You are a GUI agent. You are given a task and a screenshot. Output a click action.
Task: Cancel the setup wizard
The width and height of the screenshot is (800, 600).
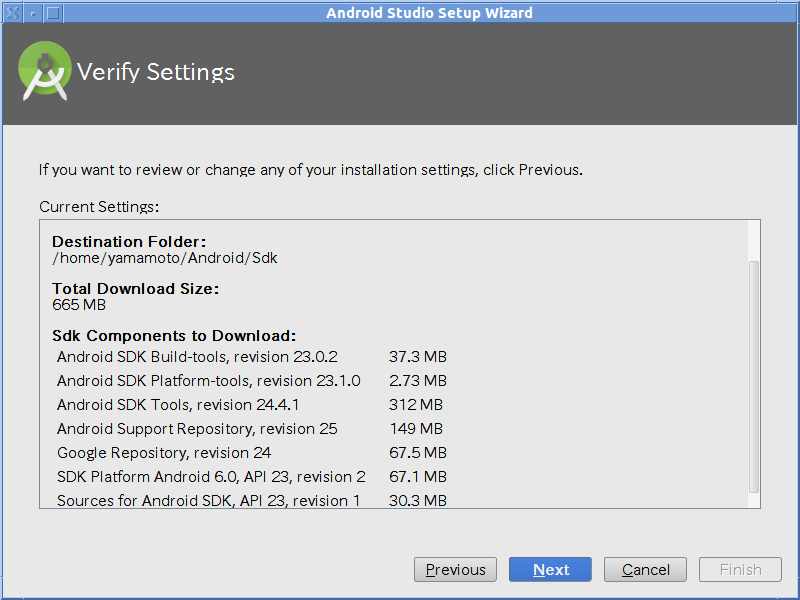tap(645, 569)
